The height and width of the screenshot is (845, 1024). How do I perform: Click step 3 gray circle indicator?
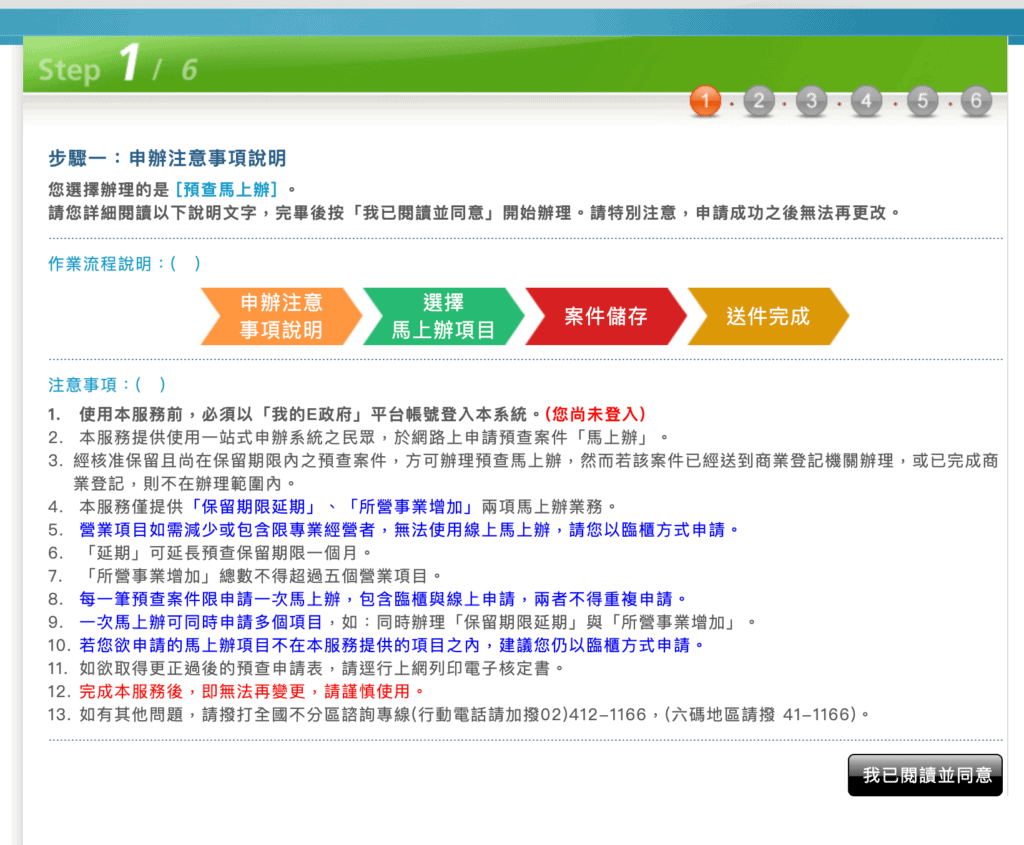[x=812, y=101]
